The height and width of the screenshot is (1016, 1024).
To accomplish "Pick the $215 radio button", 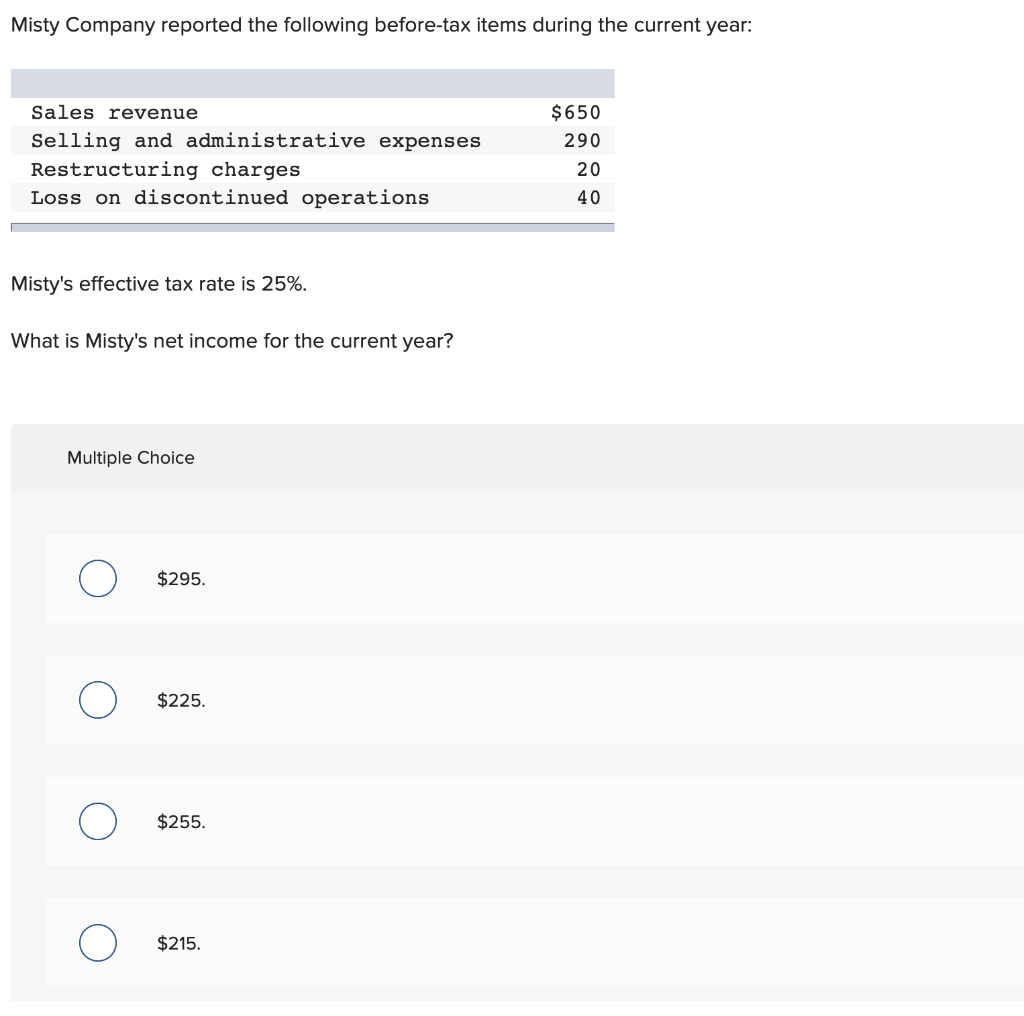I will (x=98, y=943).
